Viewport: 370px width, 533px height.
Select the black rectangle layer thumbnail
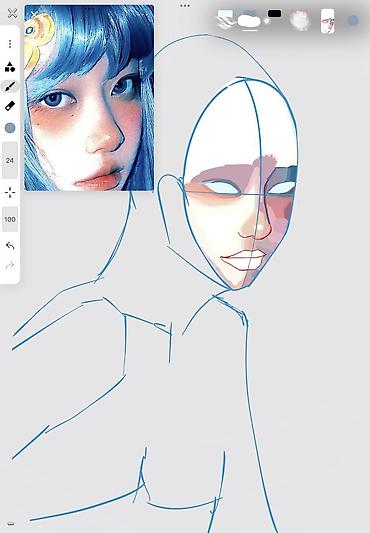coord(274,14)
